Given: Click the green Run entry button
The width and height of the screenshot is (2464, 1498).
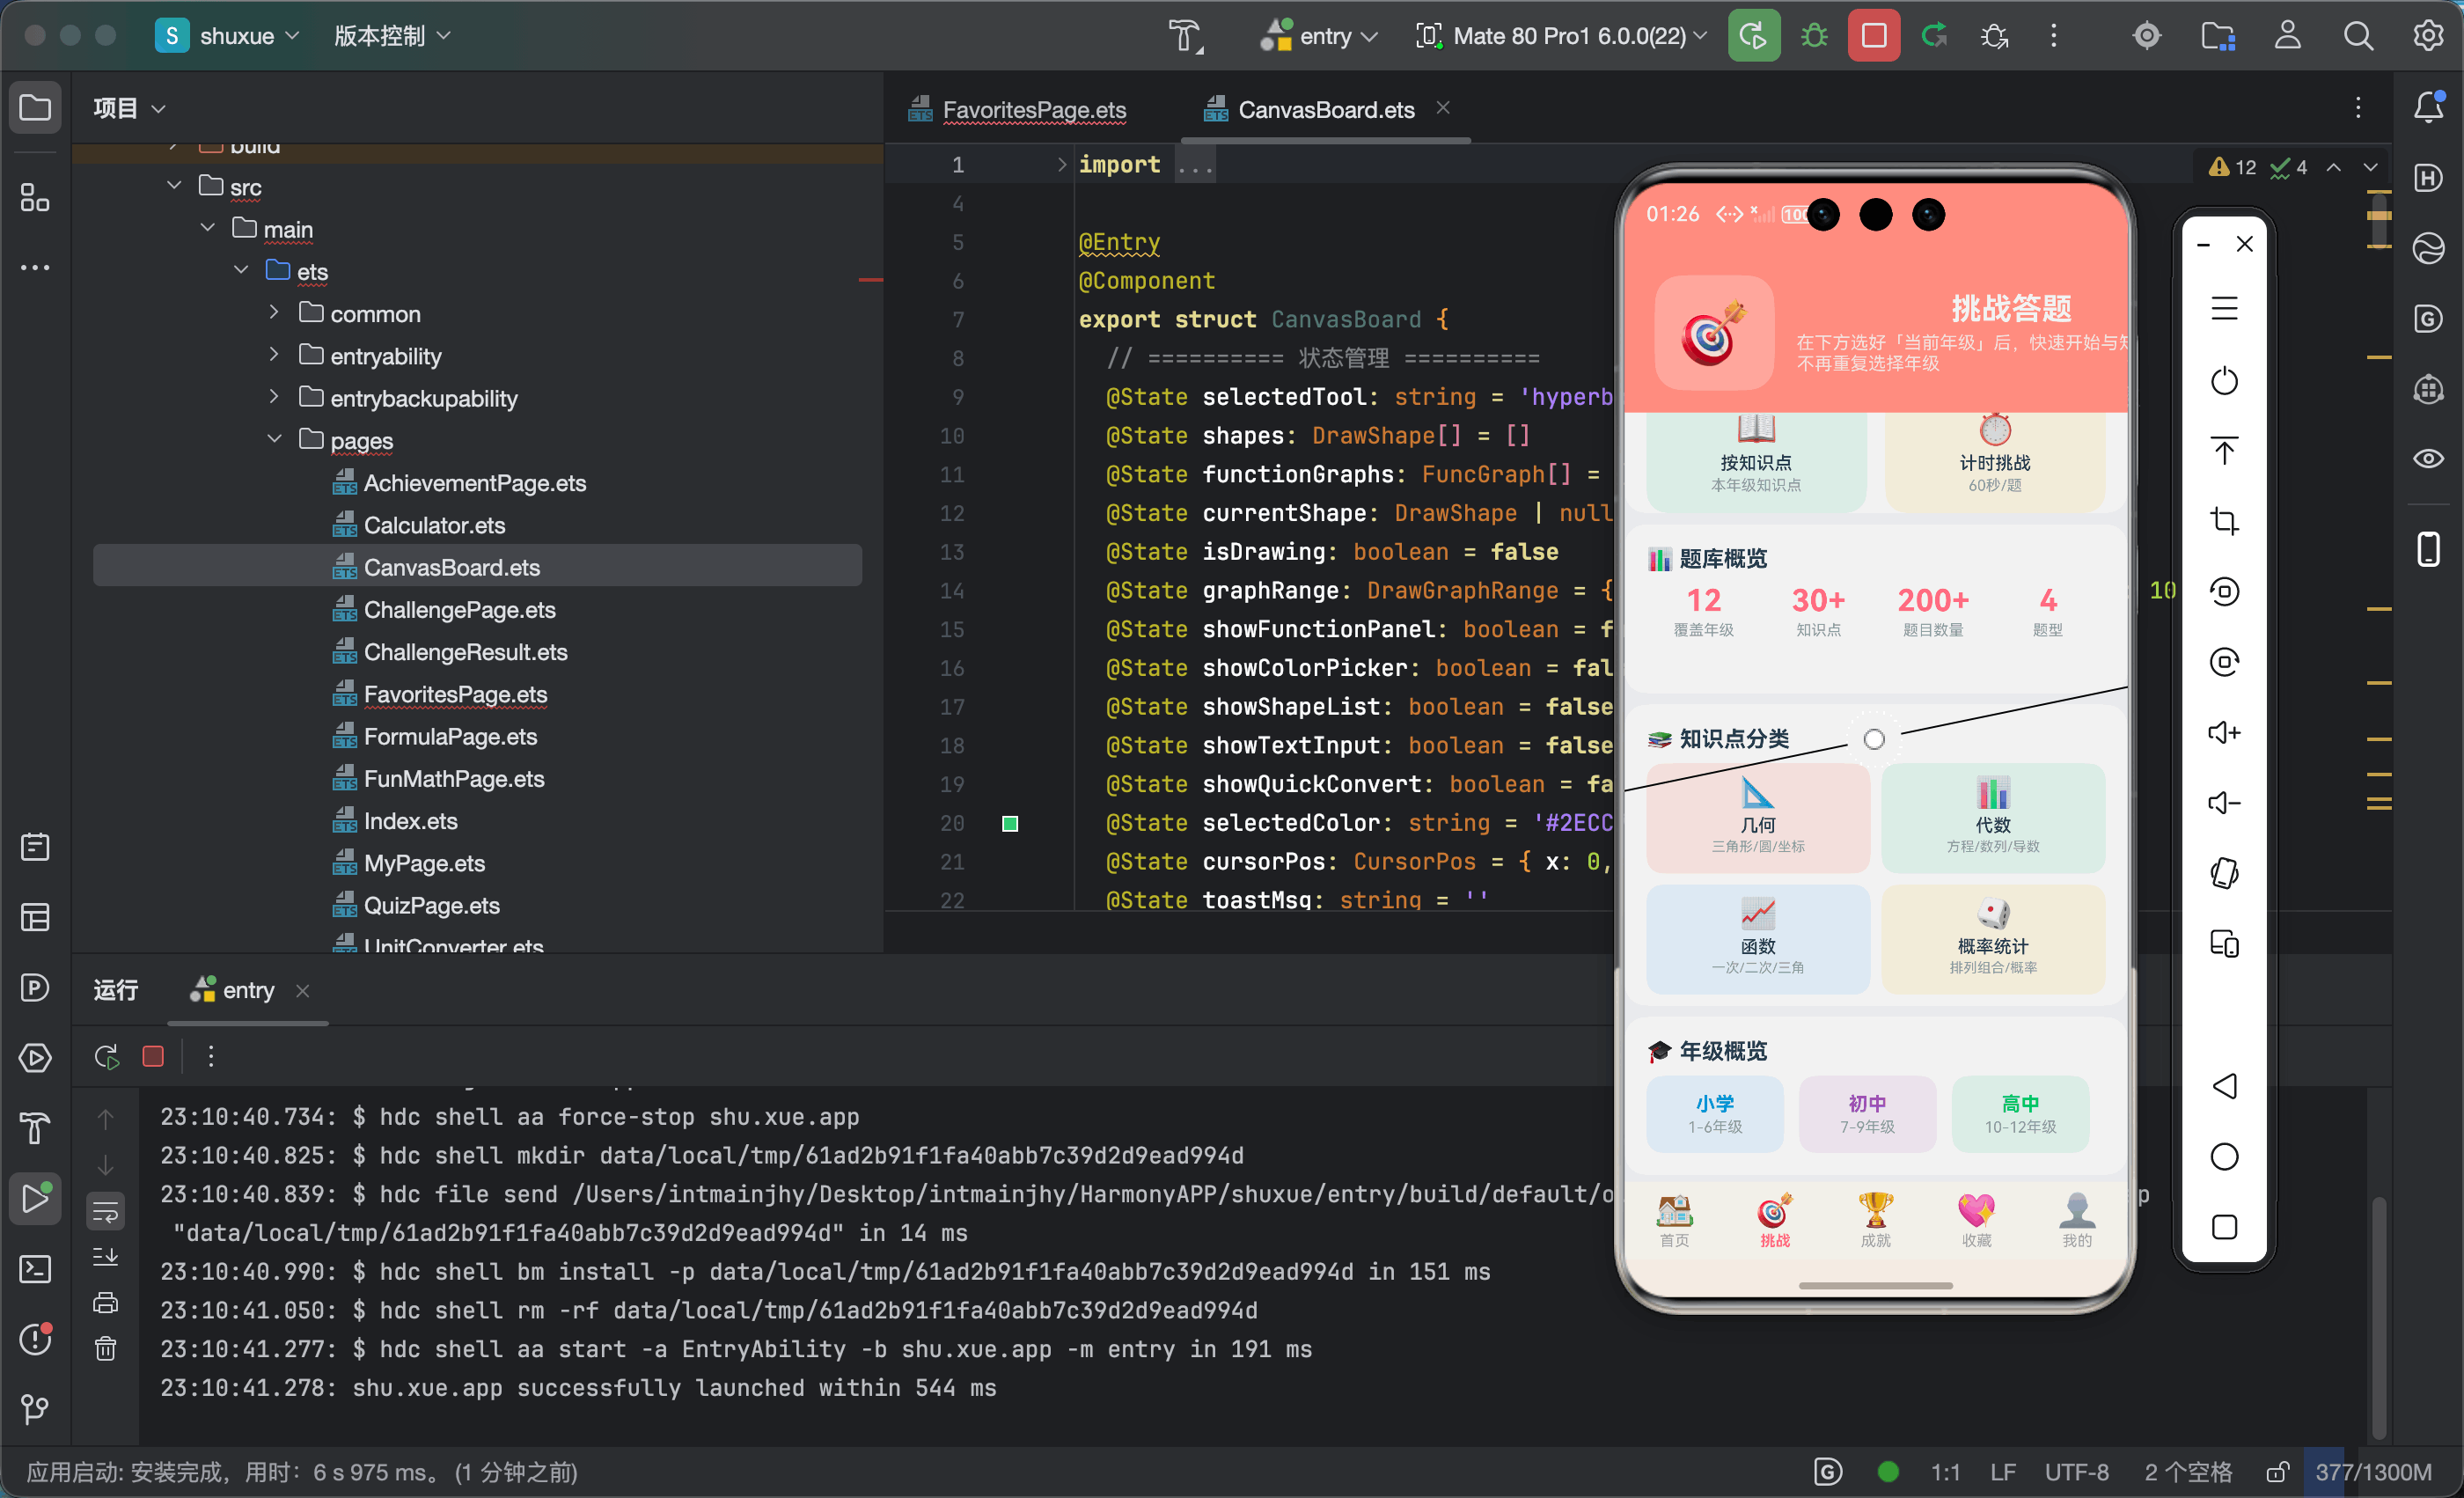Looking at the screenshot, I should click(1753, 36).
